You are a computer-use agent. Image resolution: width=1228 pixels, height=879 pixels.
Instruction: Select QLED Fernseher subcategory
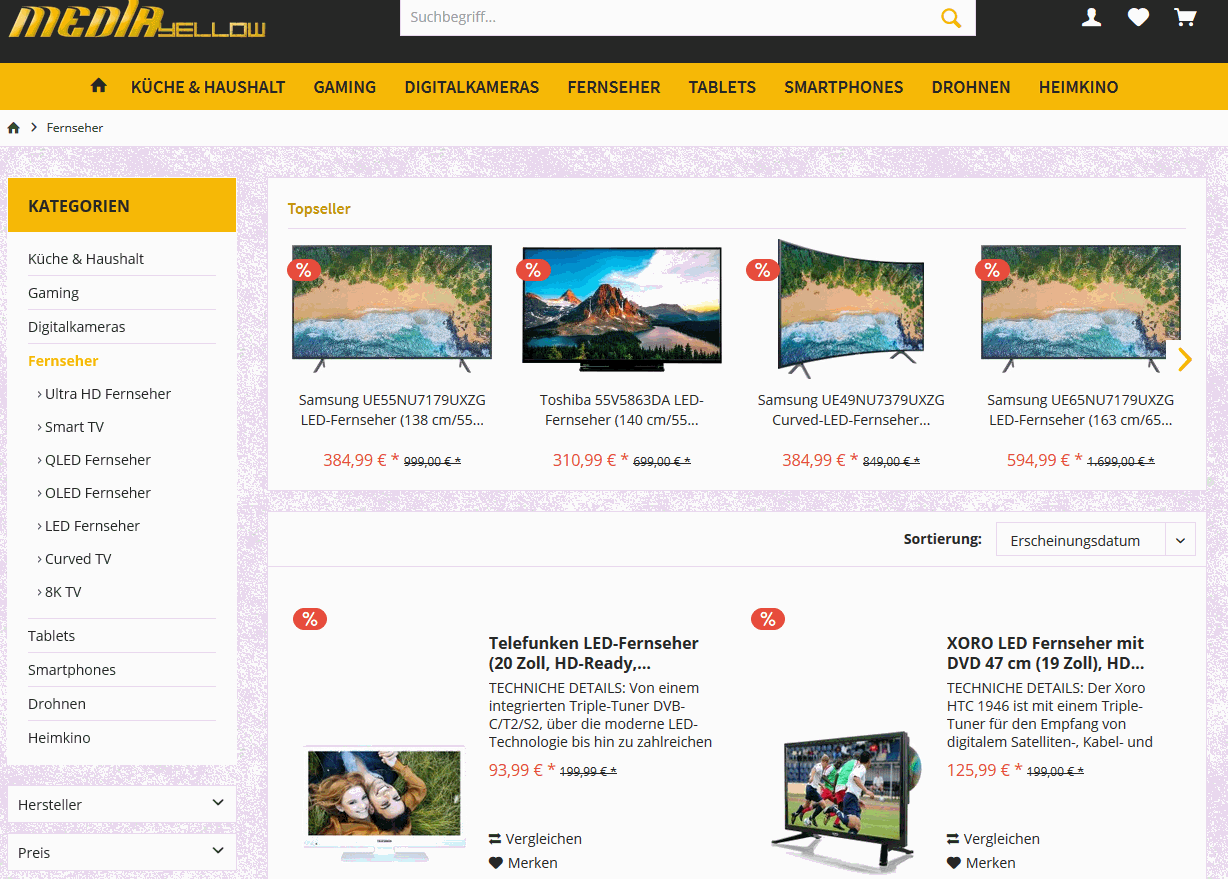click(x=98, y=460)
